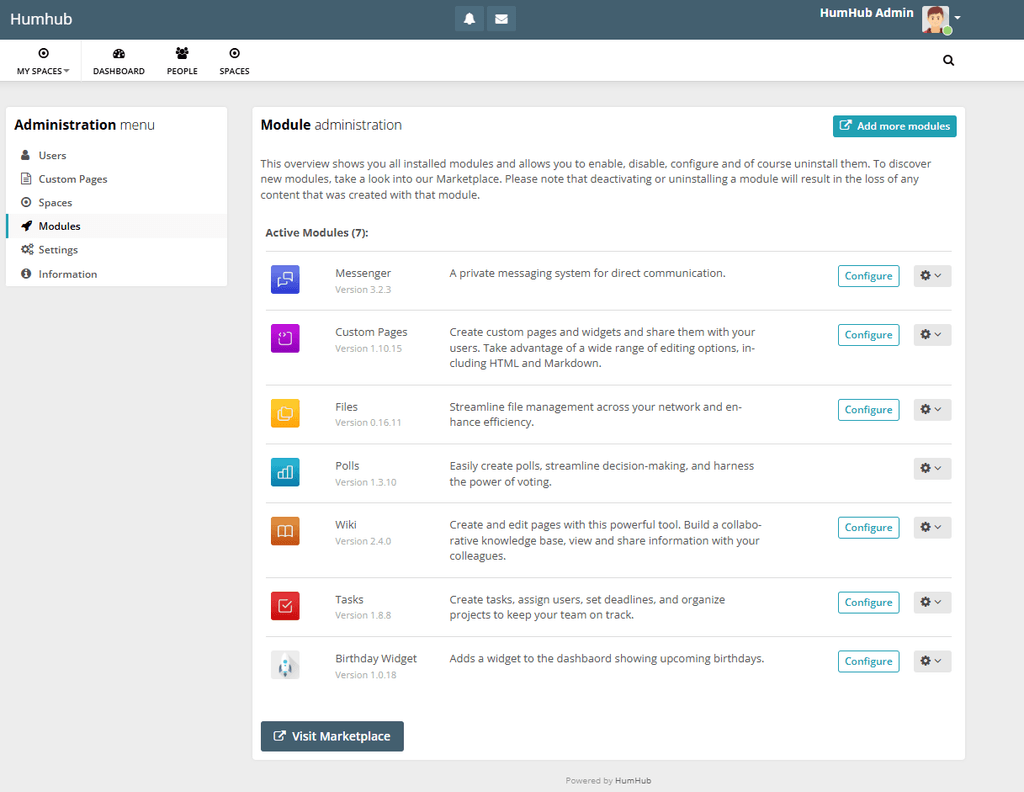Open HumHub Admin account dropdown
The image size is (1024, 792).
[940, 18]
